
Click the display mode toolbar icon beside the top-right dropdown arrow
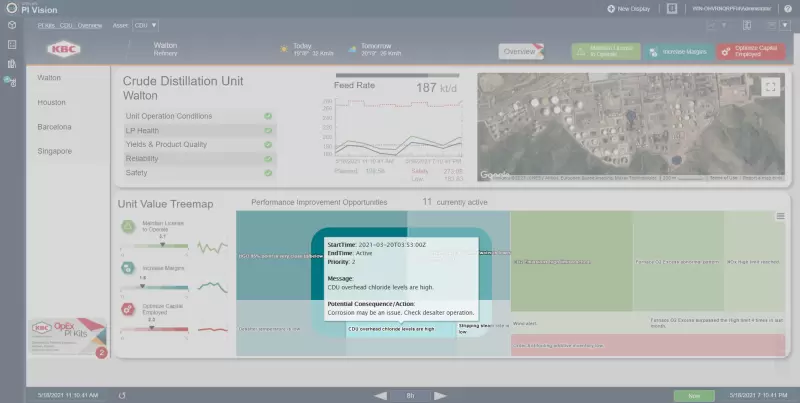pos(772,26)
